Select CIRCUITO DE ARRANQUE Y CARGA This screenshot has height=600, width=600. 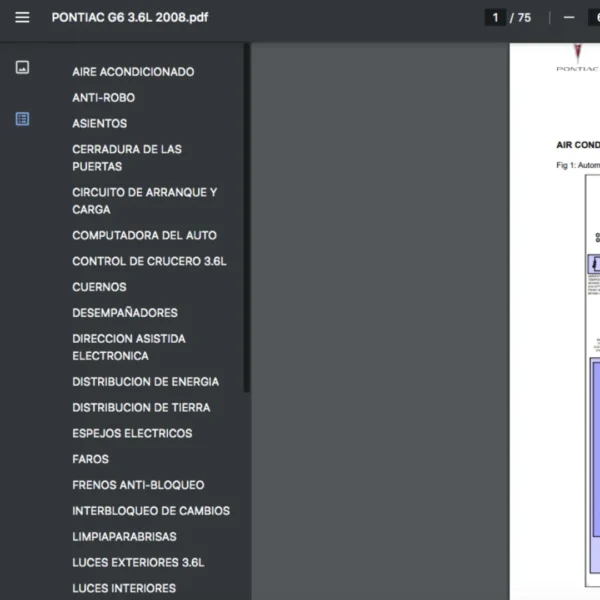(144, 201)
